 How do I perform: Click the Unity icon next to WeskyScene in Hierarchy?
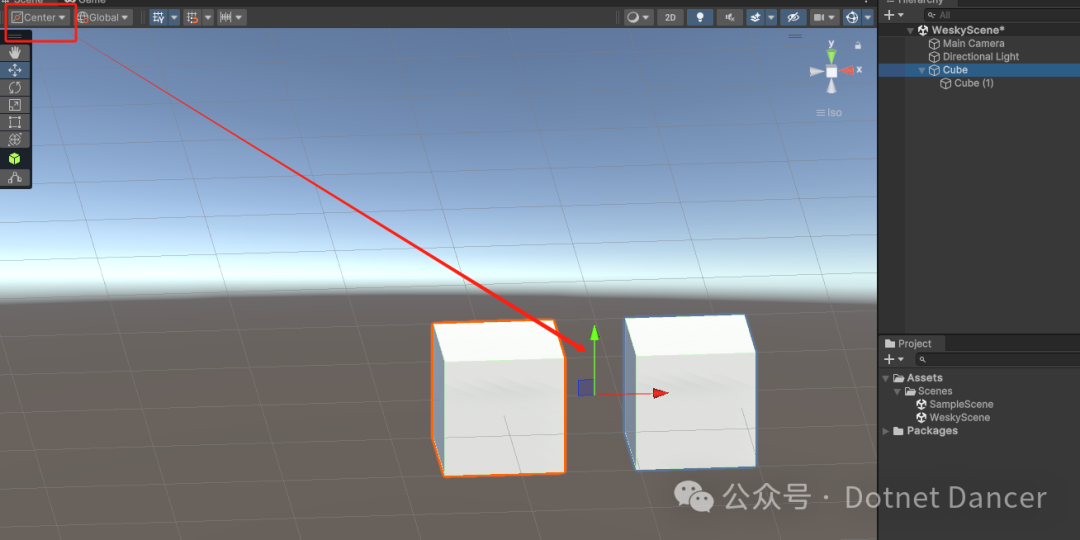coord(923,30)
